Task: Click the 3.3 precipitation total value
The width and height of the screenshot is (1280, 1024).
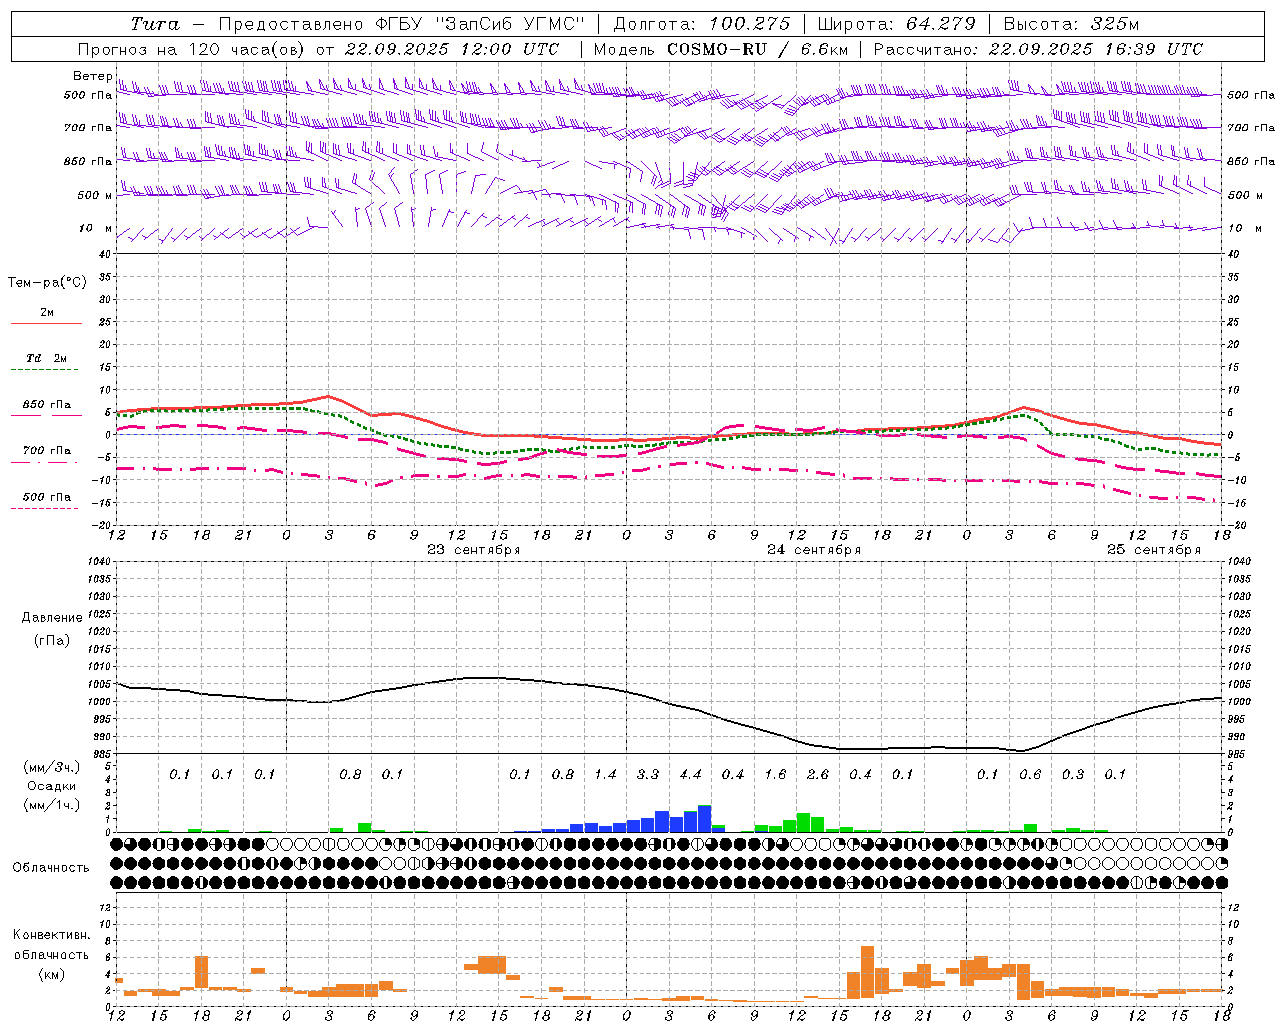Action: [x=648, y=774]
